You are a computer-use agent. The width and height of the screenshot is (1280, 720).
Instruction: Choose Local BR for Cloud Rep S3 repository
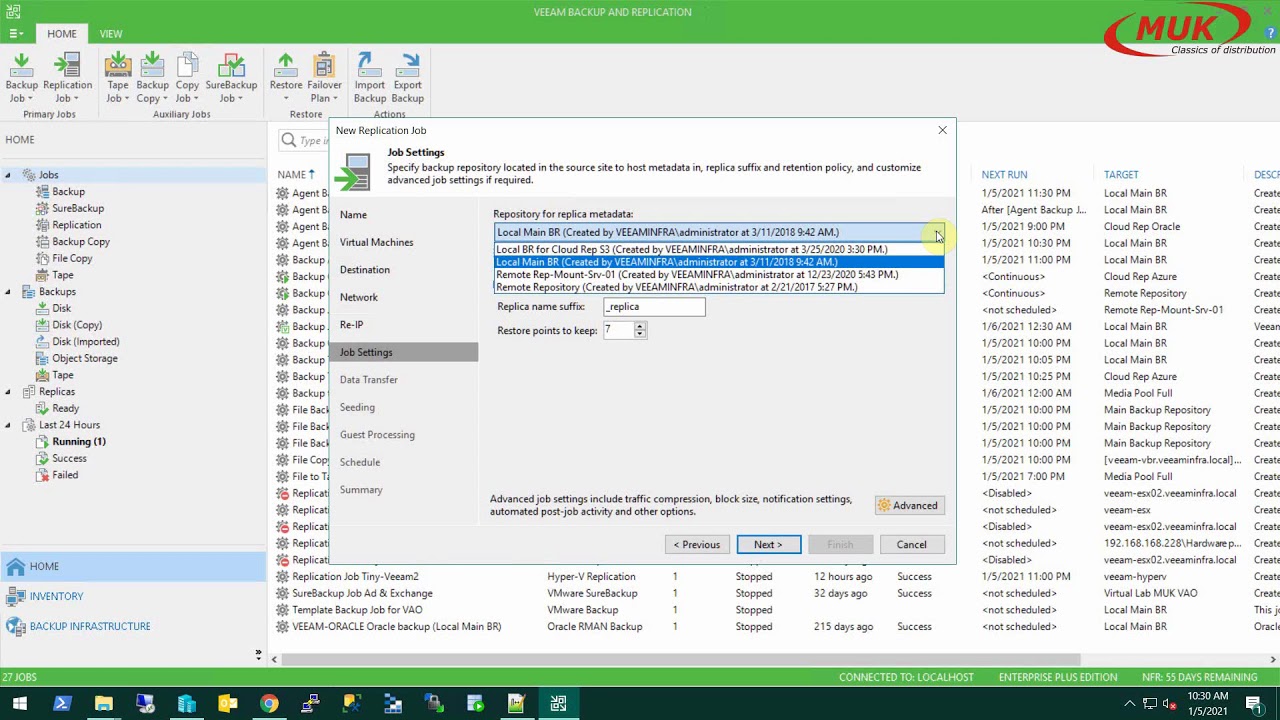[x=719, y=249]
